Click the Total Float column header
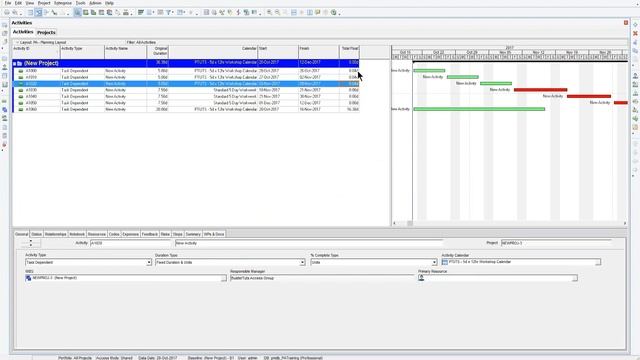640x360 pixels. click(x=349, y=52)
